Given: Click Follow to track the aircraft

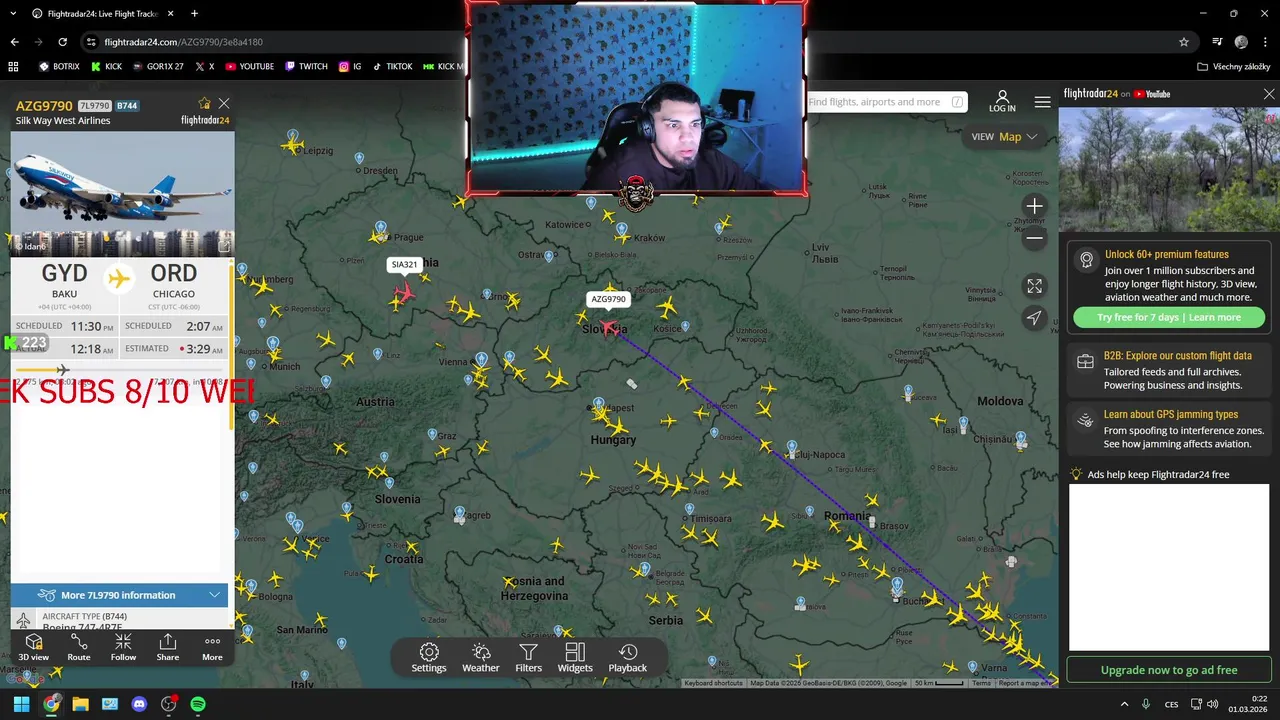Looking at the screenshot, I should (123, 647).
